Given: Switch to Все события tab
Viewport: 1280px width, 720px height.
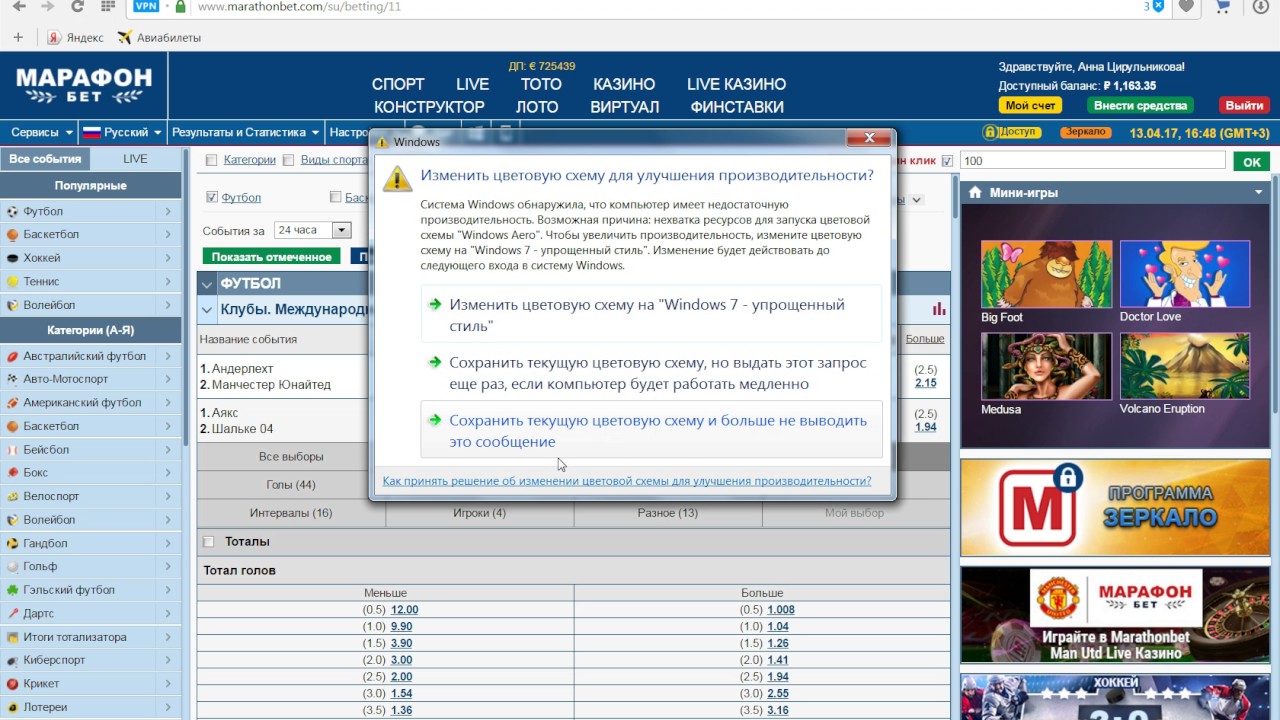Looking at the screenshot, I should 45,159.
